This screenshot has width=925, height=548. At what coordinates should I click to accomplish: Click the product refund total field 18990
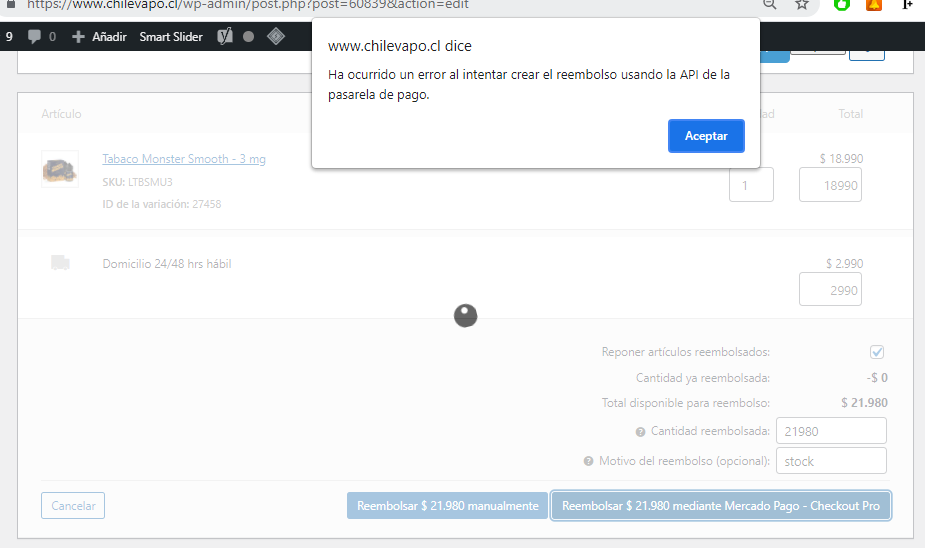(830, 185)
